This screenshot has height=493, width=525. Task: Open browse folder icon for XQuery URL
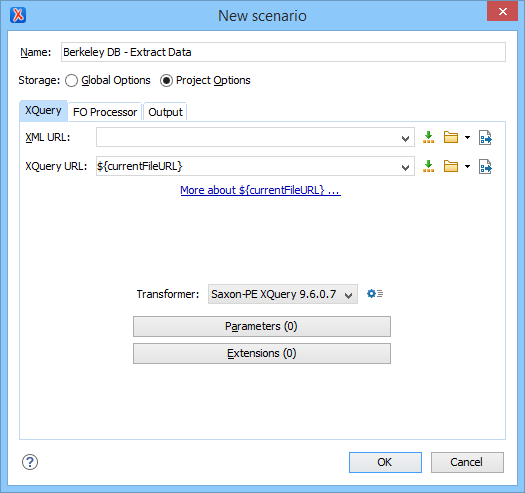451,166
